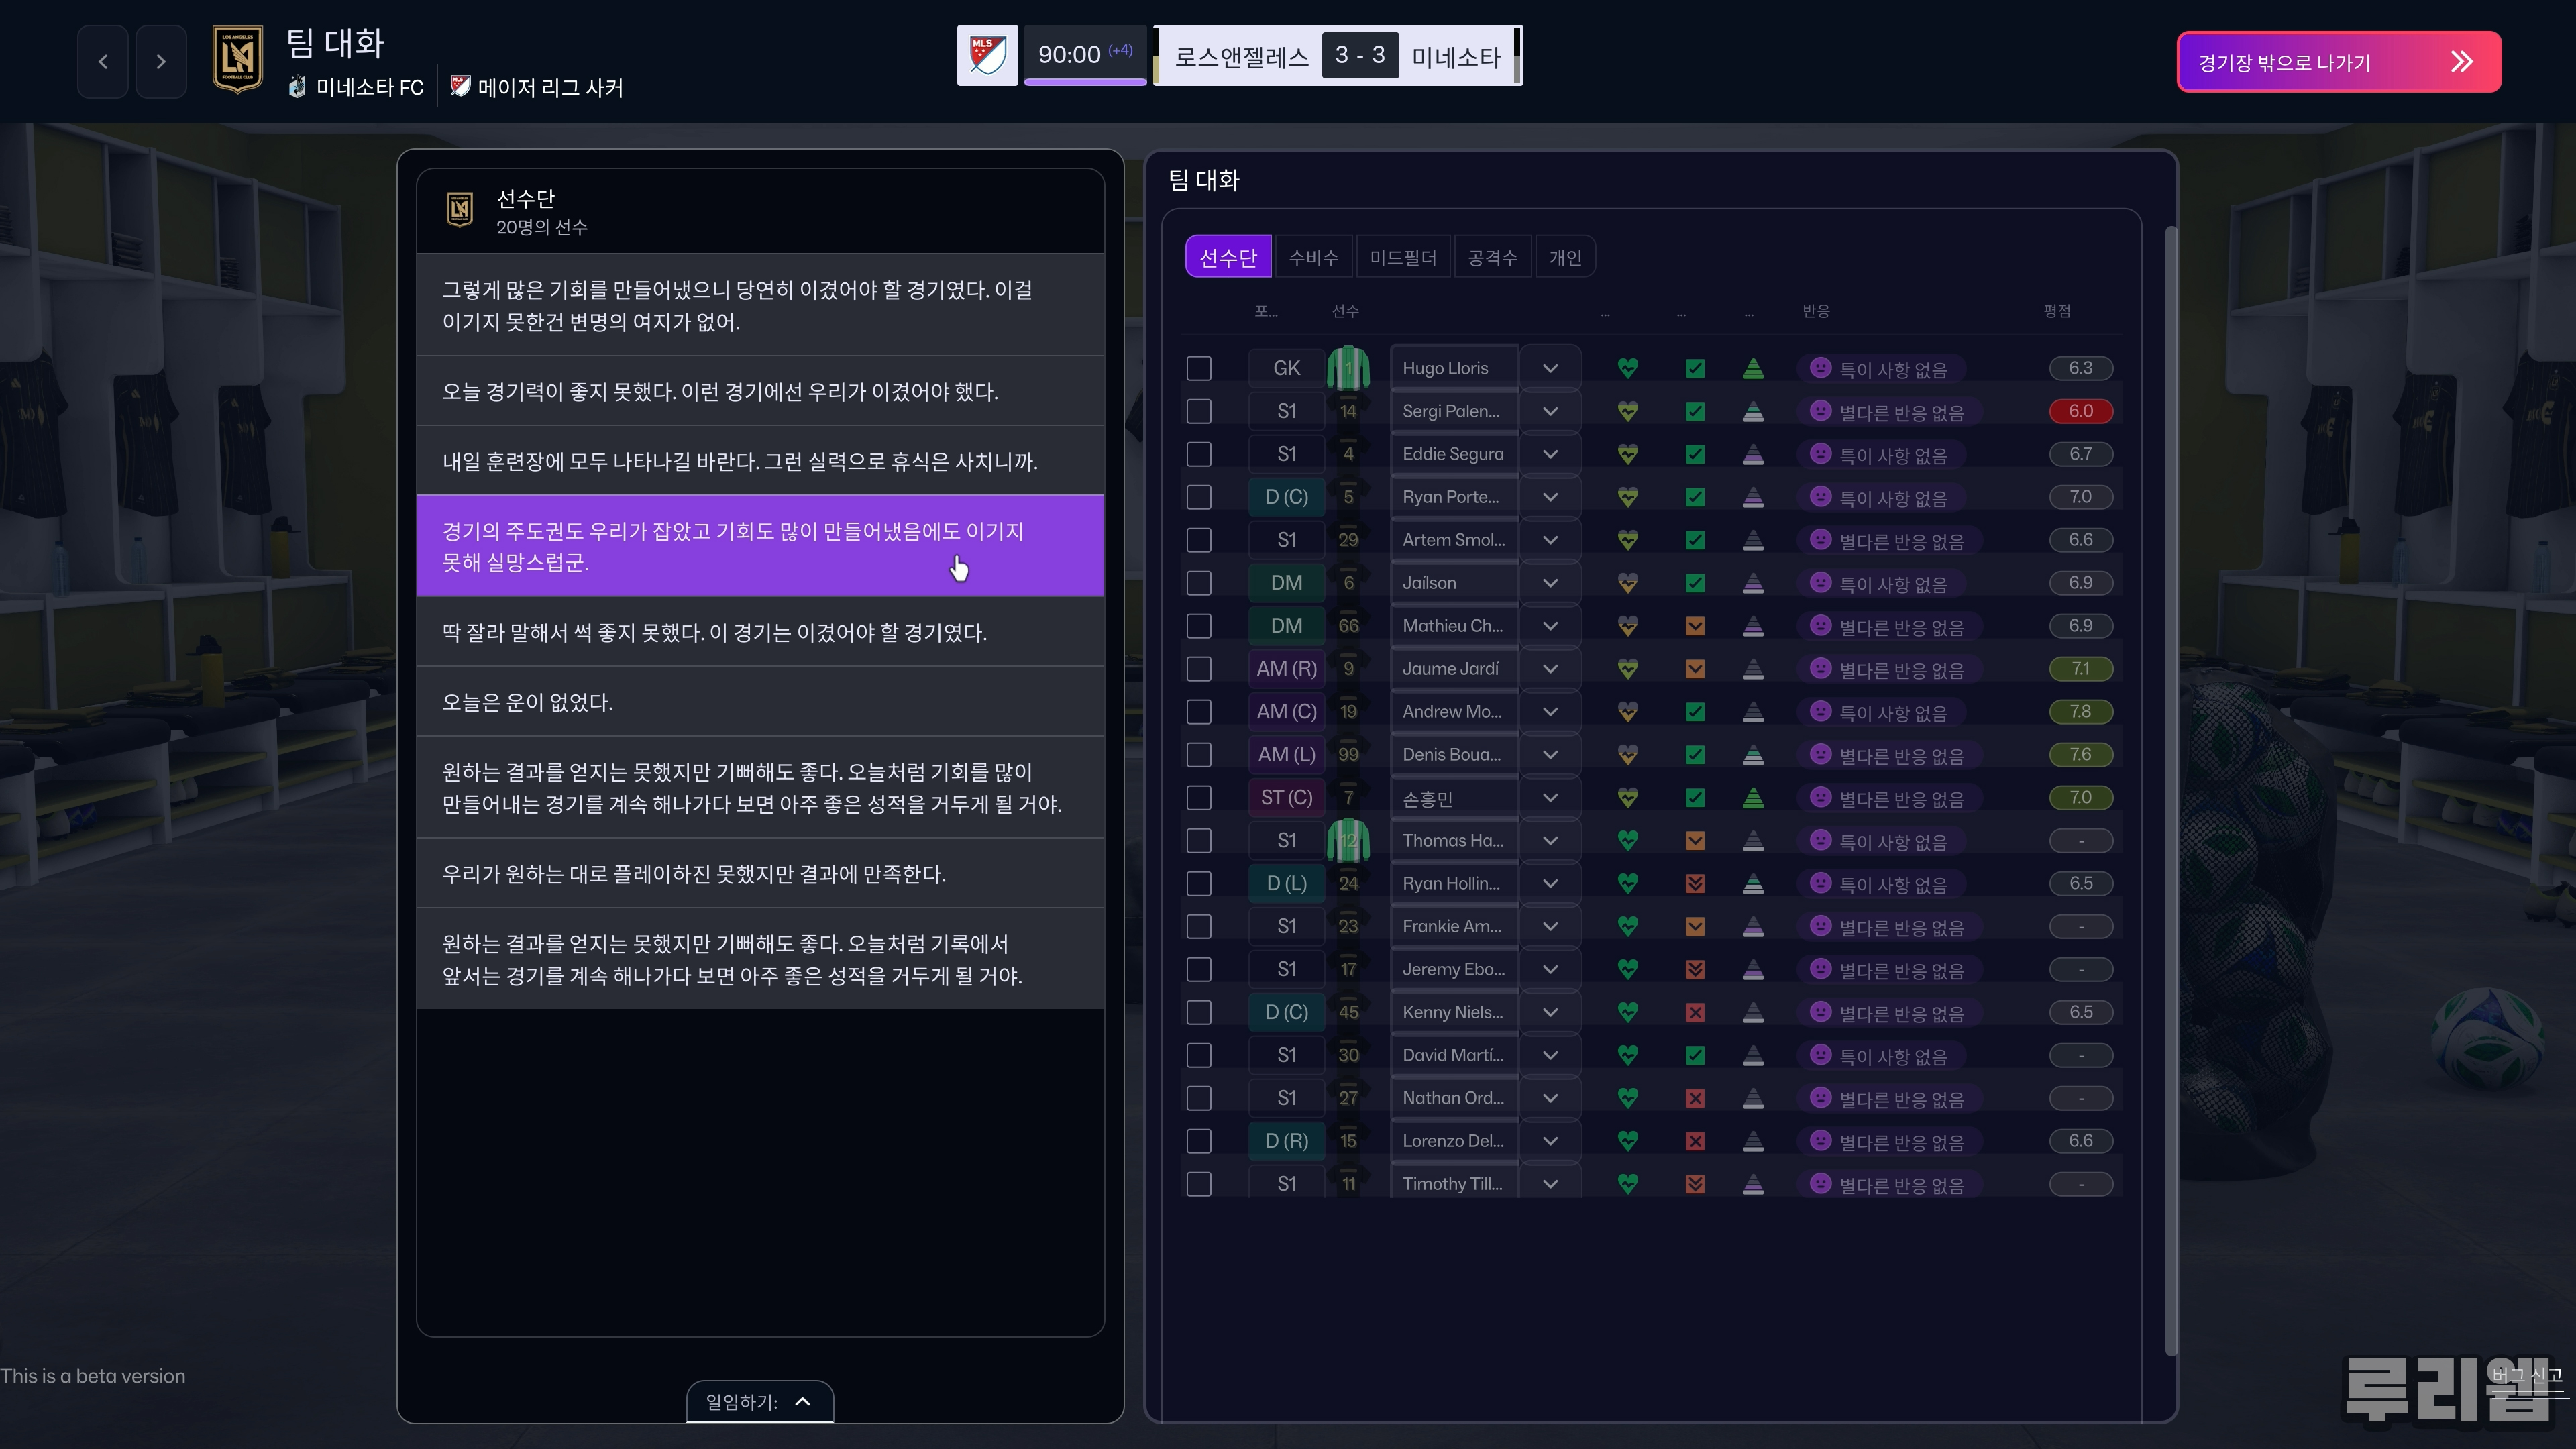Click the 손흥민 row's green pyramid icon
Image resolution: width=2576 pixels, height=1449 pixels.
pos(1753,798)
